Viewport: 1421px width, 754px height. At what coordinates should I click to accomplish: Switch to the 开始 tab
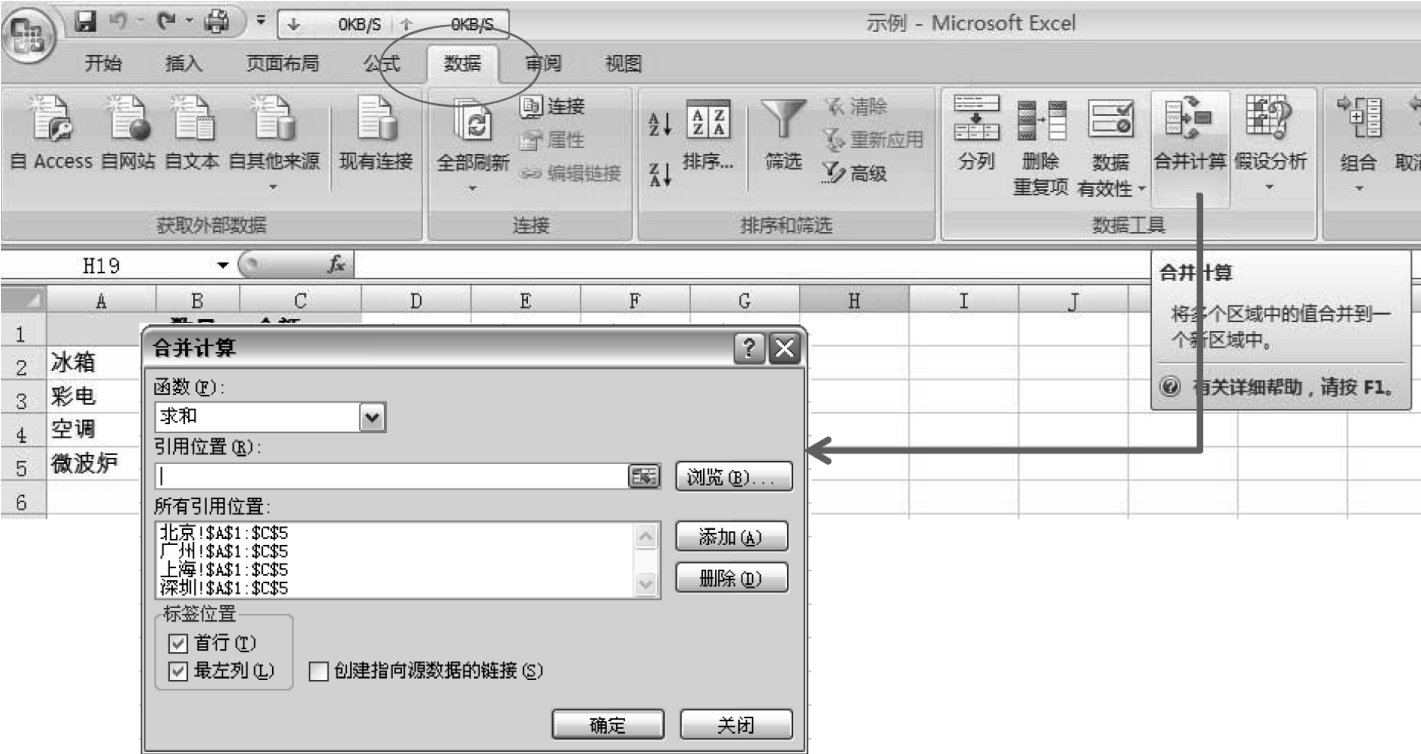pyautogui.click(x=103, y=64)
